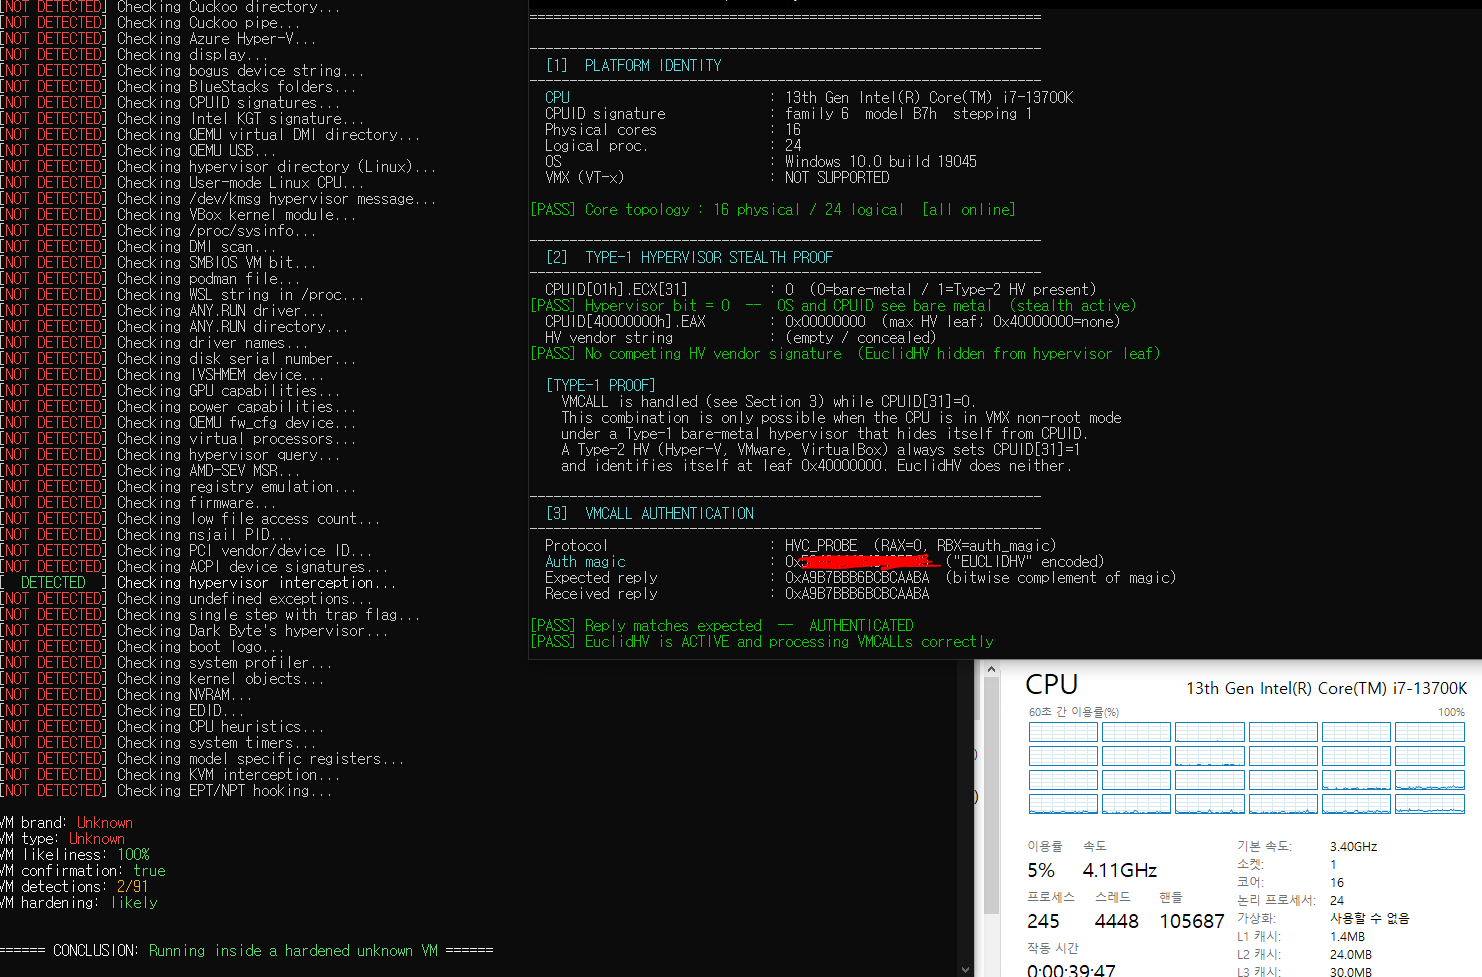Image resolution: width=1482 pixels, height=977 pixels.
Task: Click the "[1] PLATFORM IDENTITY" section header
Action: click(x=633, y=66)
